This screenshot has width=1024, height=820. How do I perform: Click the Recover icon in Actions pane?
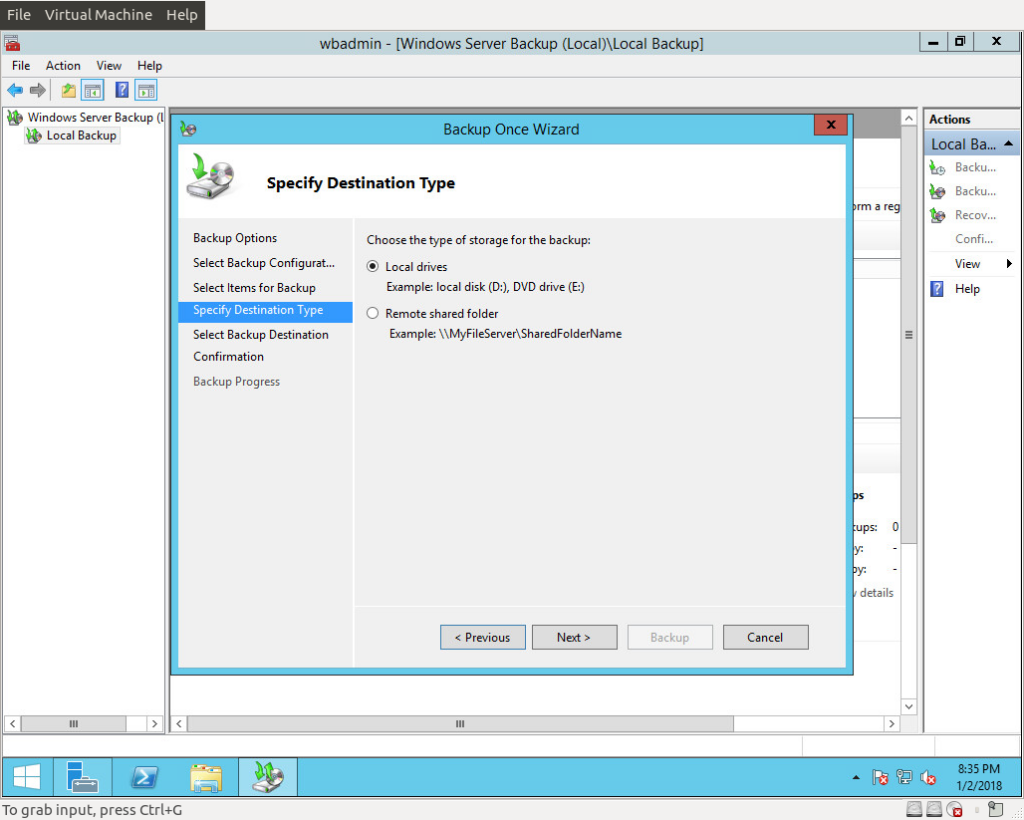pos(937,215)
